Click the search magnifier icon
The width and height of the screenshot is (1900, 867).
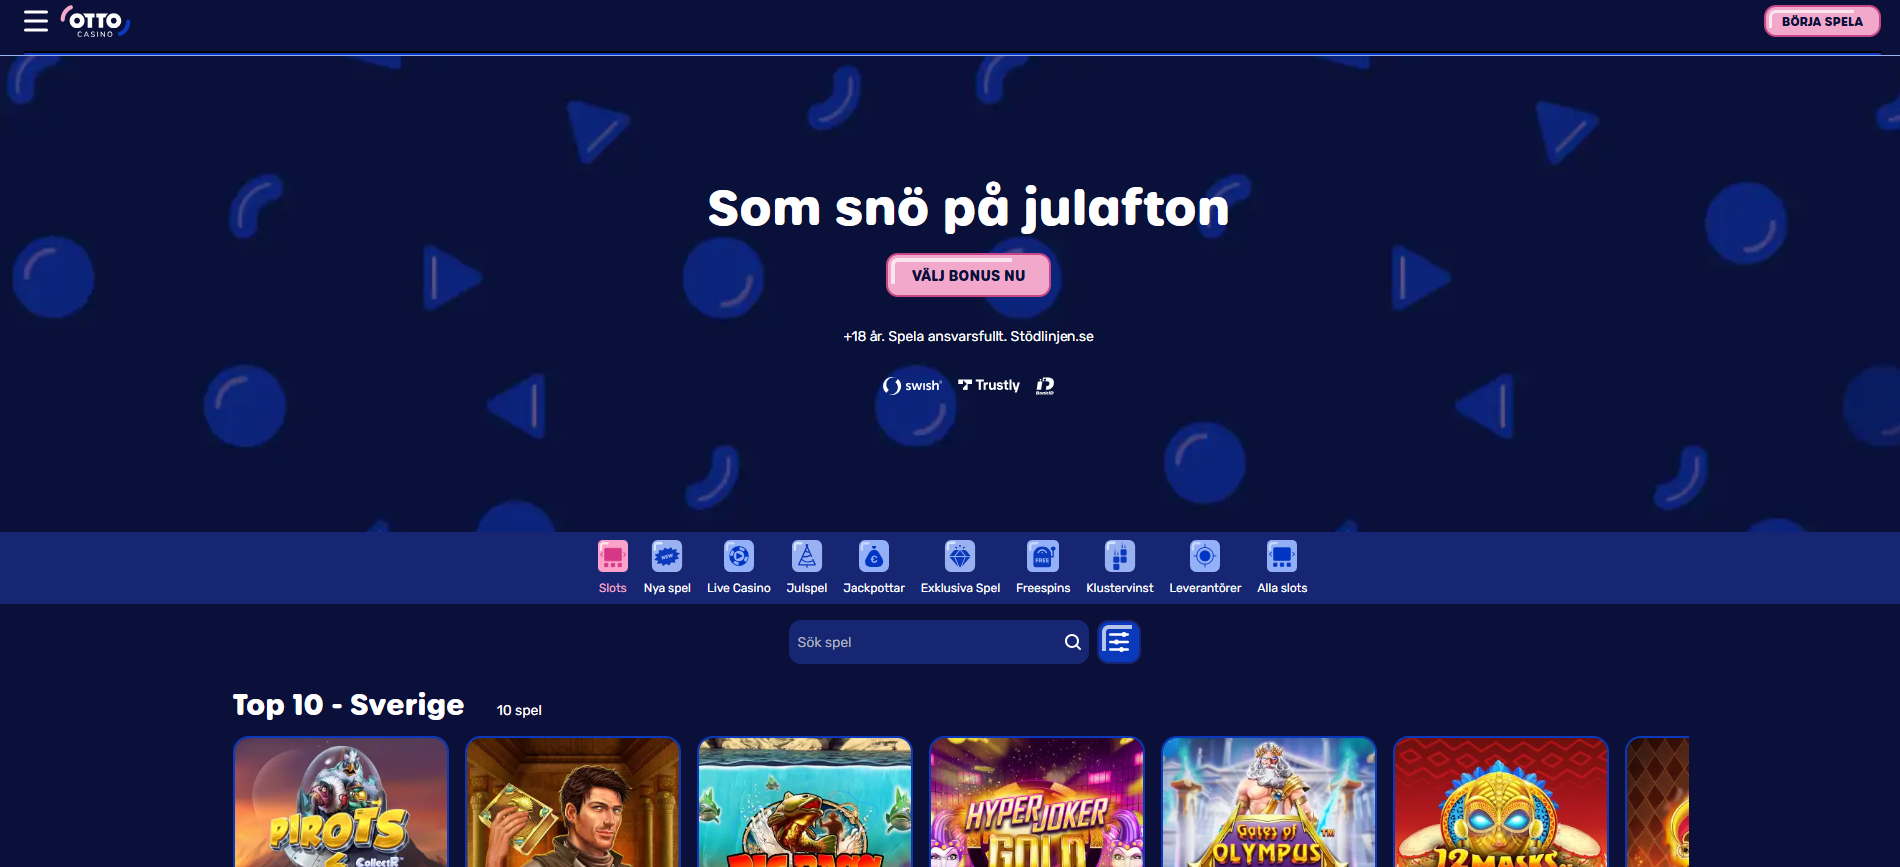pyautogui.click(x=1072, y=642)
